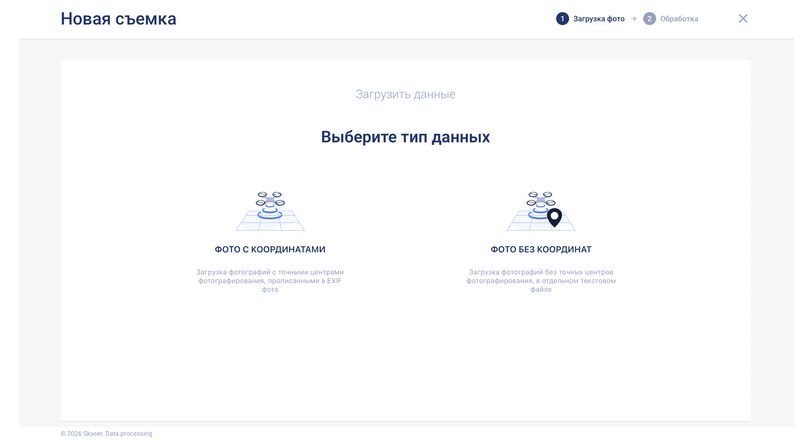Click the Skyeer Data processing footer text
This screenshot has height=440, width=812.
pyautogui.click(x=106, y=433)
